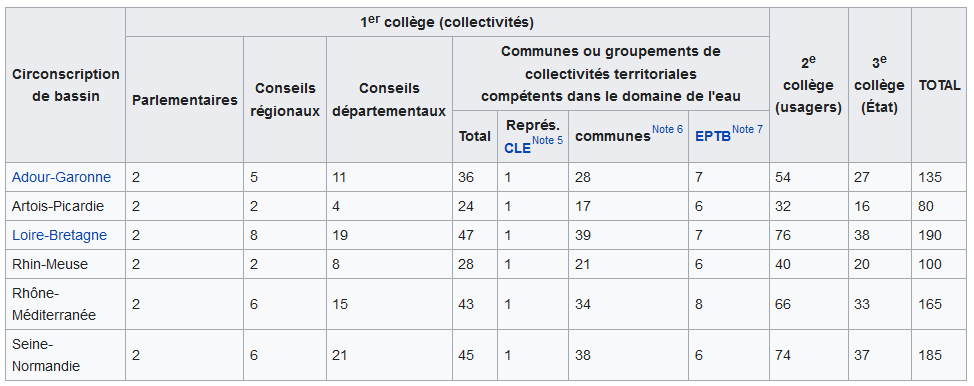Open the Loire-Bretagne link
Image resolution: width=974 pixels, height=386 pixels.
[59, 235]
